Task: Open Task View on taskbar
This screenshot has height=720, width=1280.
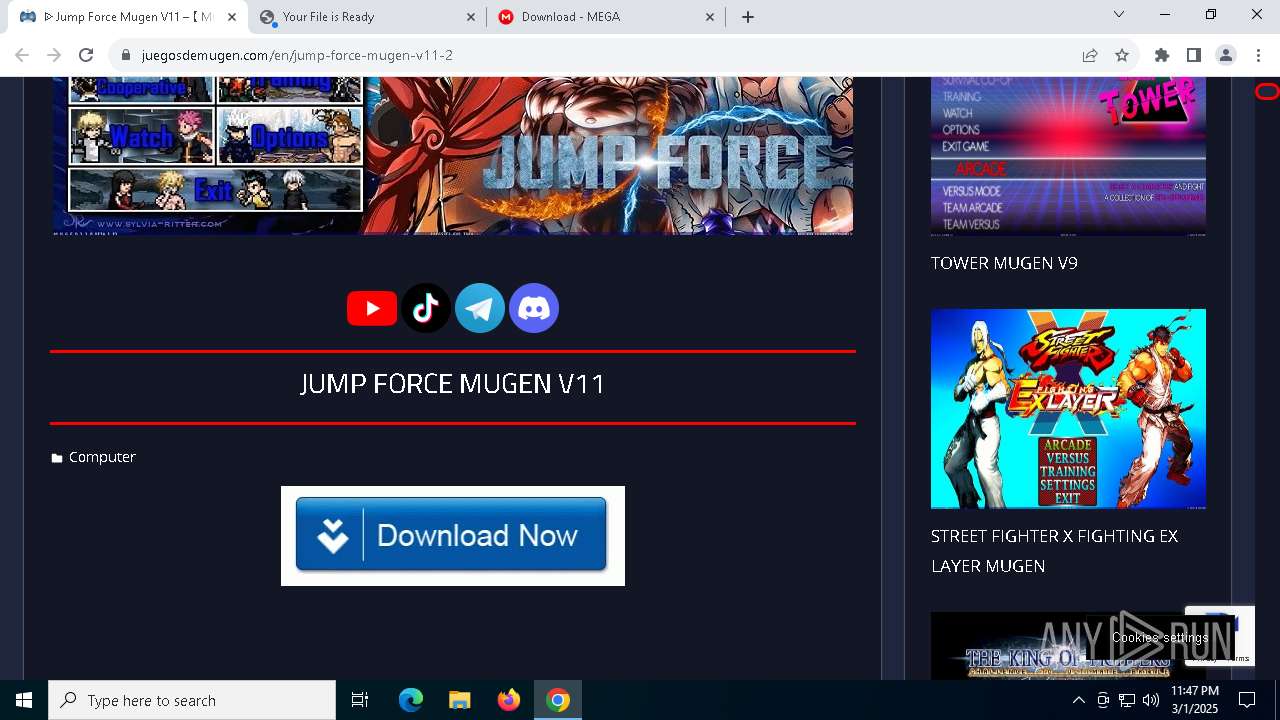Action: pyautogui.click(x=360, y=700)
